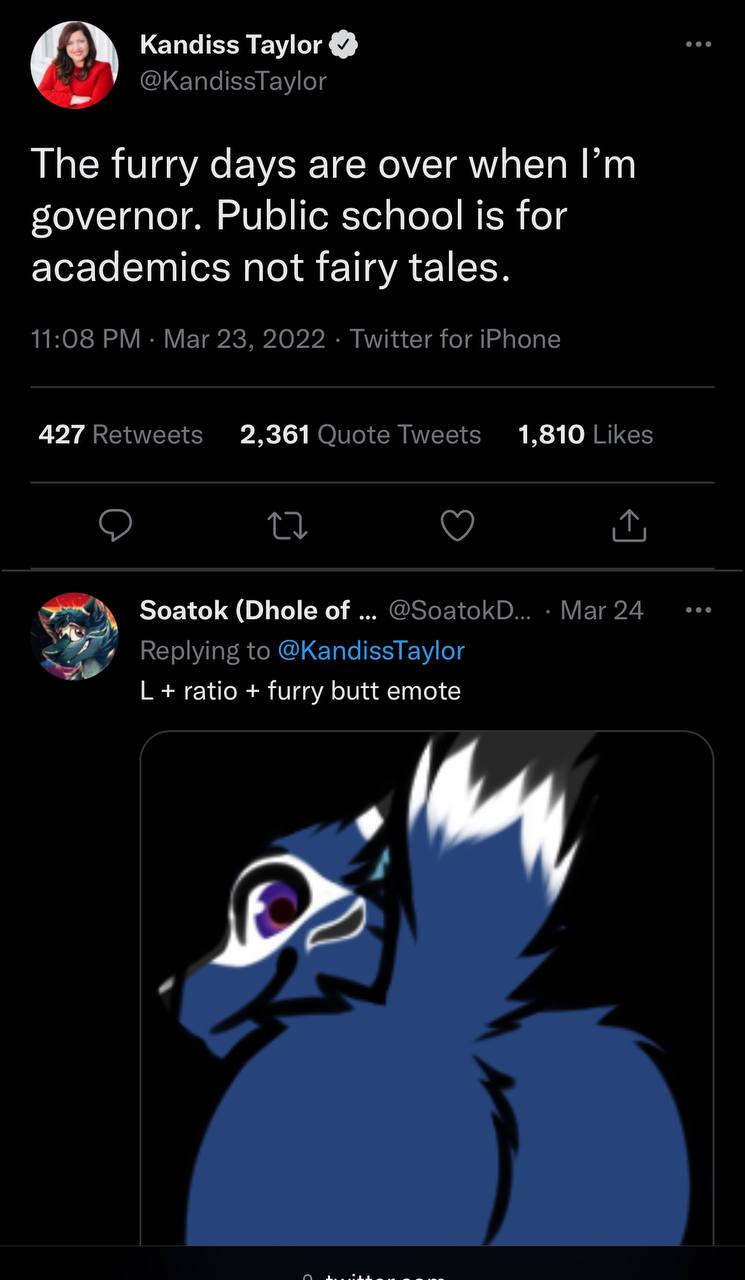The height and width of the screenshot is (1280, 745).
Task: Like the tweet with the heart icon
Action: 457,525
